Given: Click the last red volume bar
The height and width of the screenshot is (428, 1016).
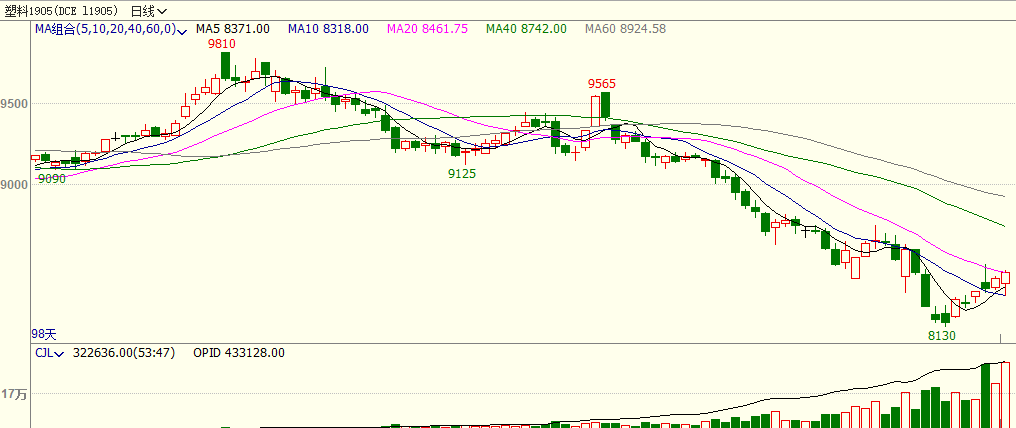Looking at the screenshot, I should tap(1006, 395).
